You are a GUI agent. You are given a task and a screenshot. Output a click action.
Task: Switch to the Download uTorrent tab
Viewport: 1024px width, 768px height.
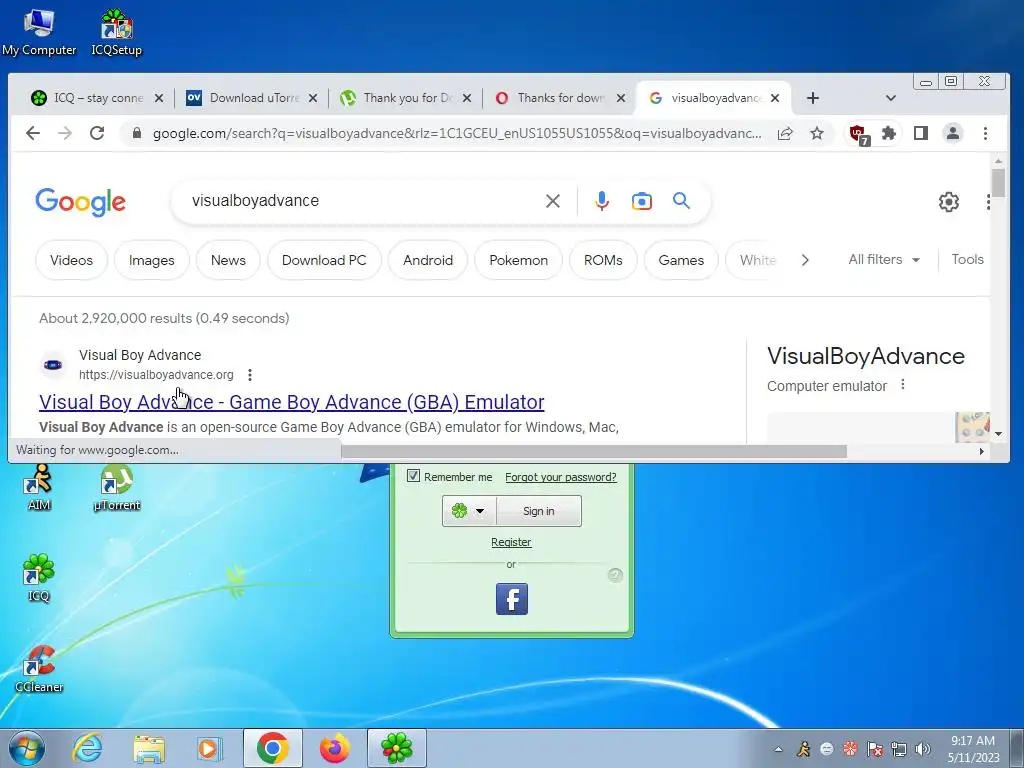click(252, 98)
